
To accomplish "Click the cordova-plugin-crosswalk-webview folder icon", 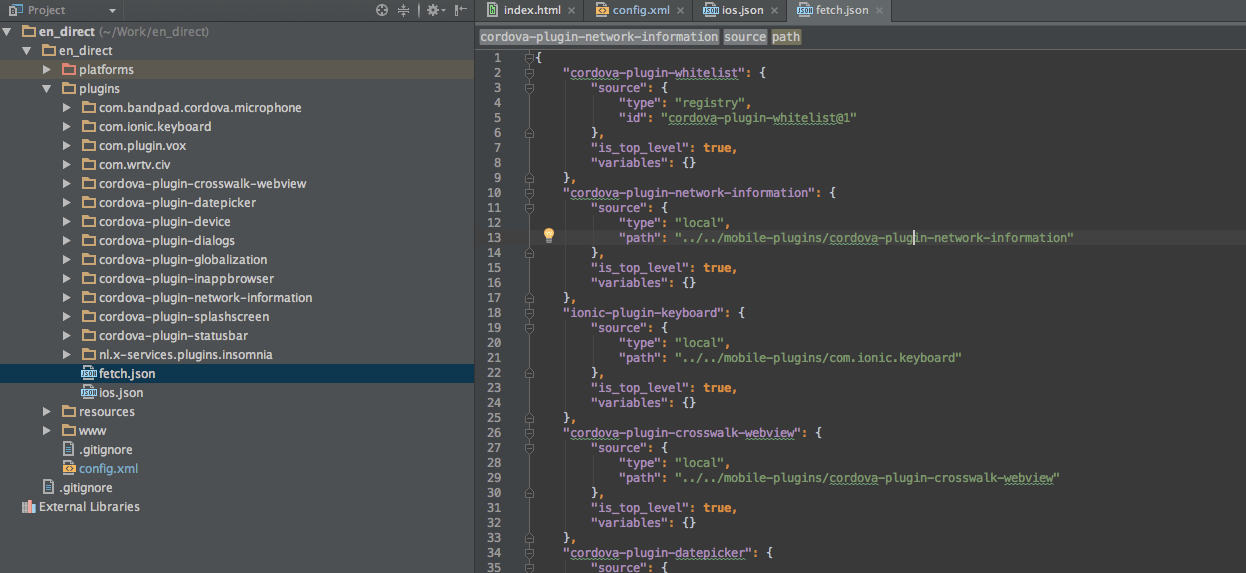I will 89,184.
